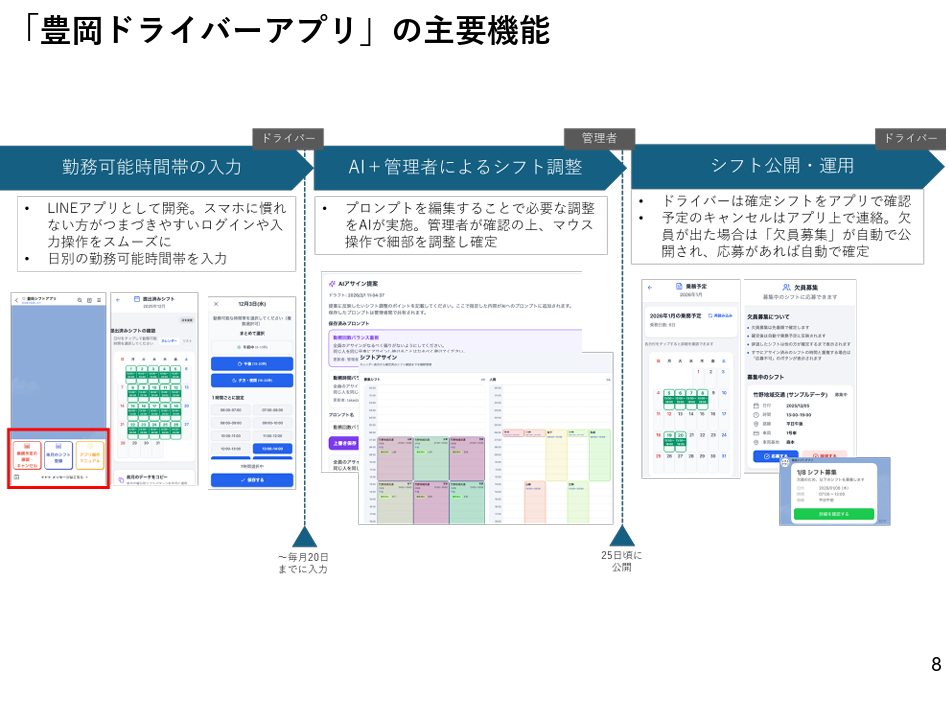Open アプリ操作マニュアル rich menu item
Viewport: 949px width, 704px height.
(x=90, y=456)
